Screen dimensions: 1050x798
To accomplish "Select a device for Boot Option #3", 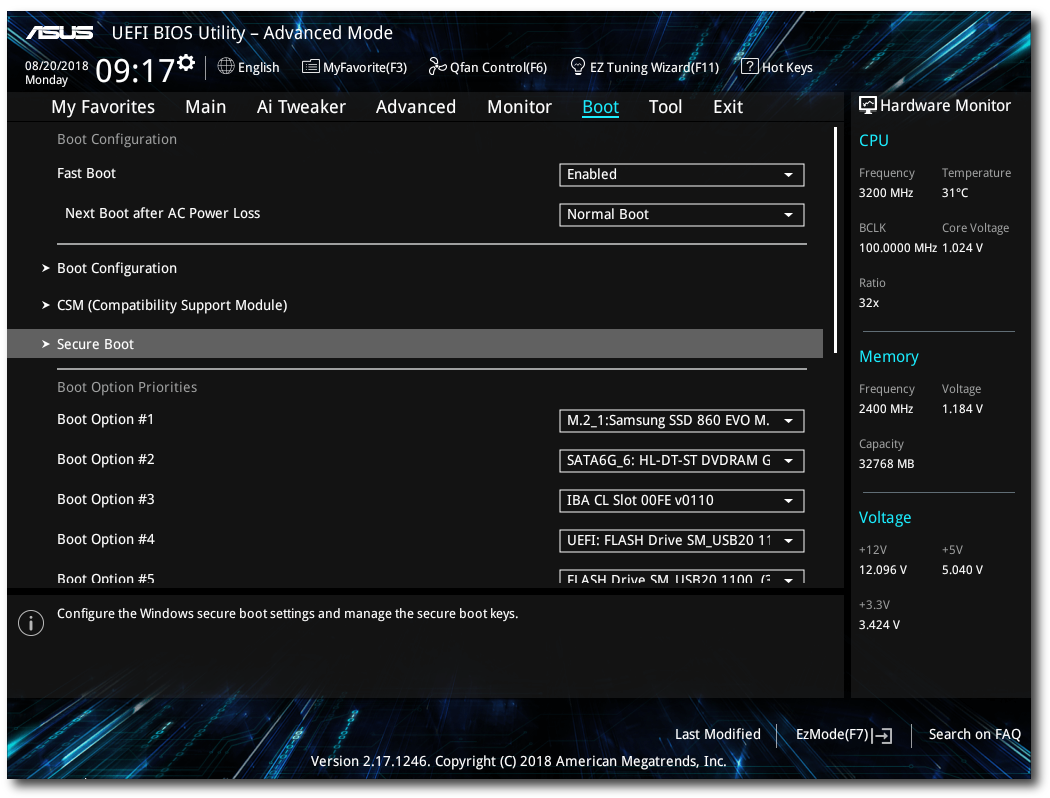I will pyautogui.click(x=681, y=500).
